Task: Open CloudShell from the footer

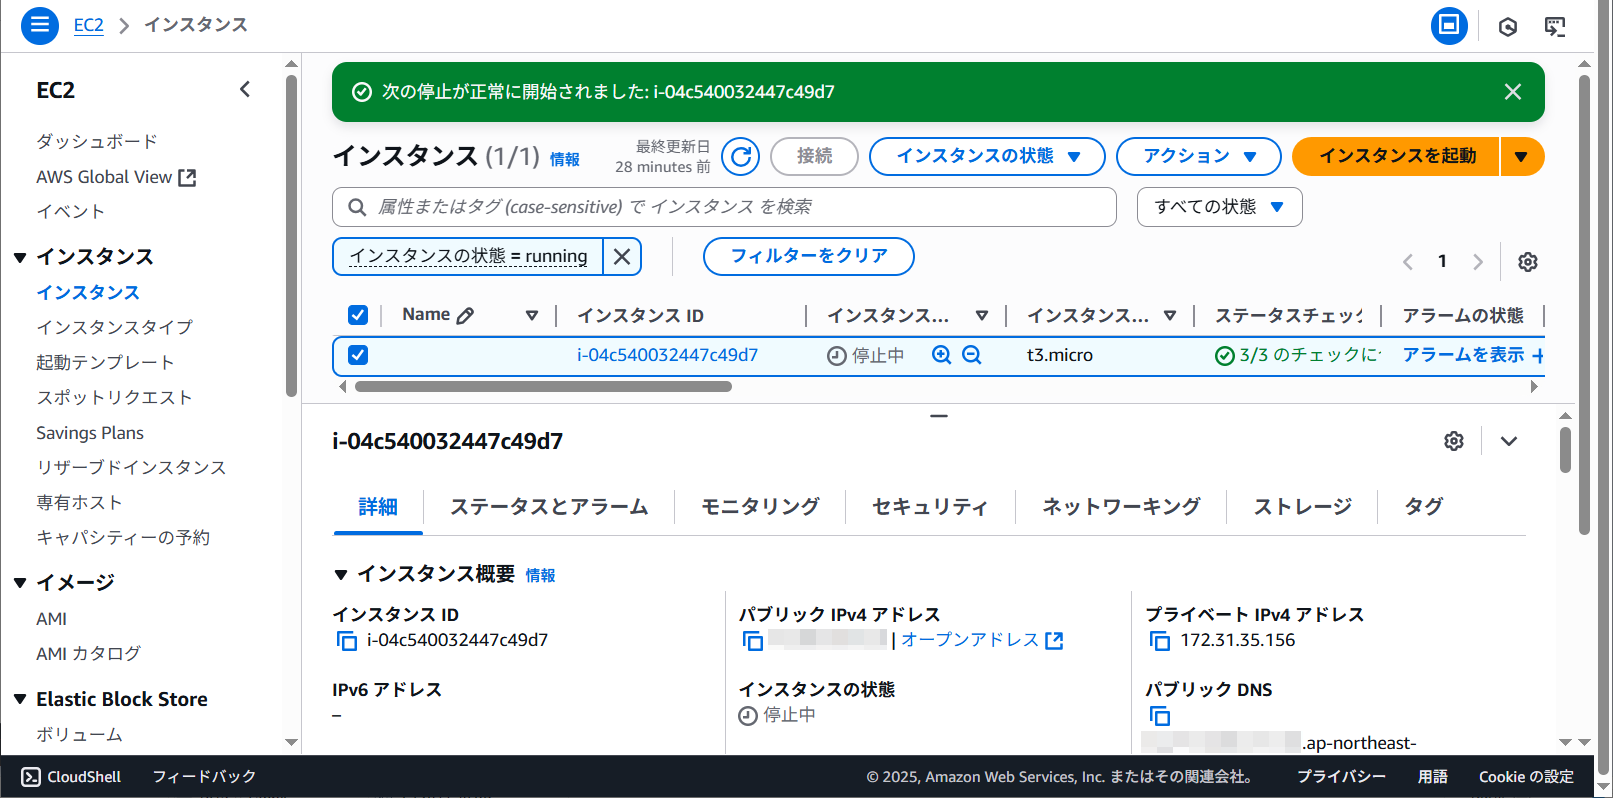Action: click(71, 777)
